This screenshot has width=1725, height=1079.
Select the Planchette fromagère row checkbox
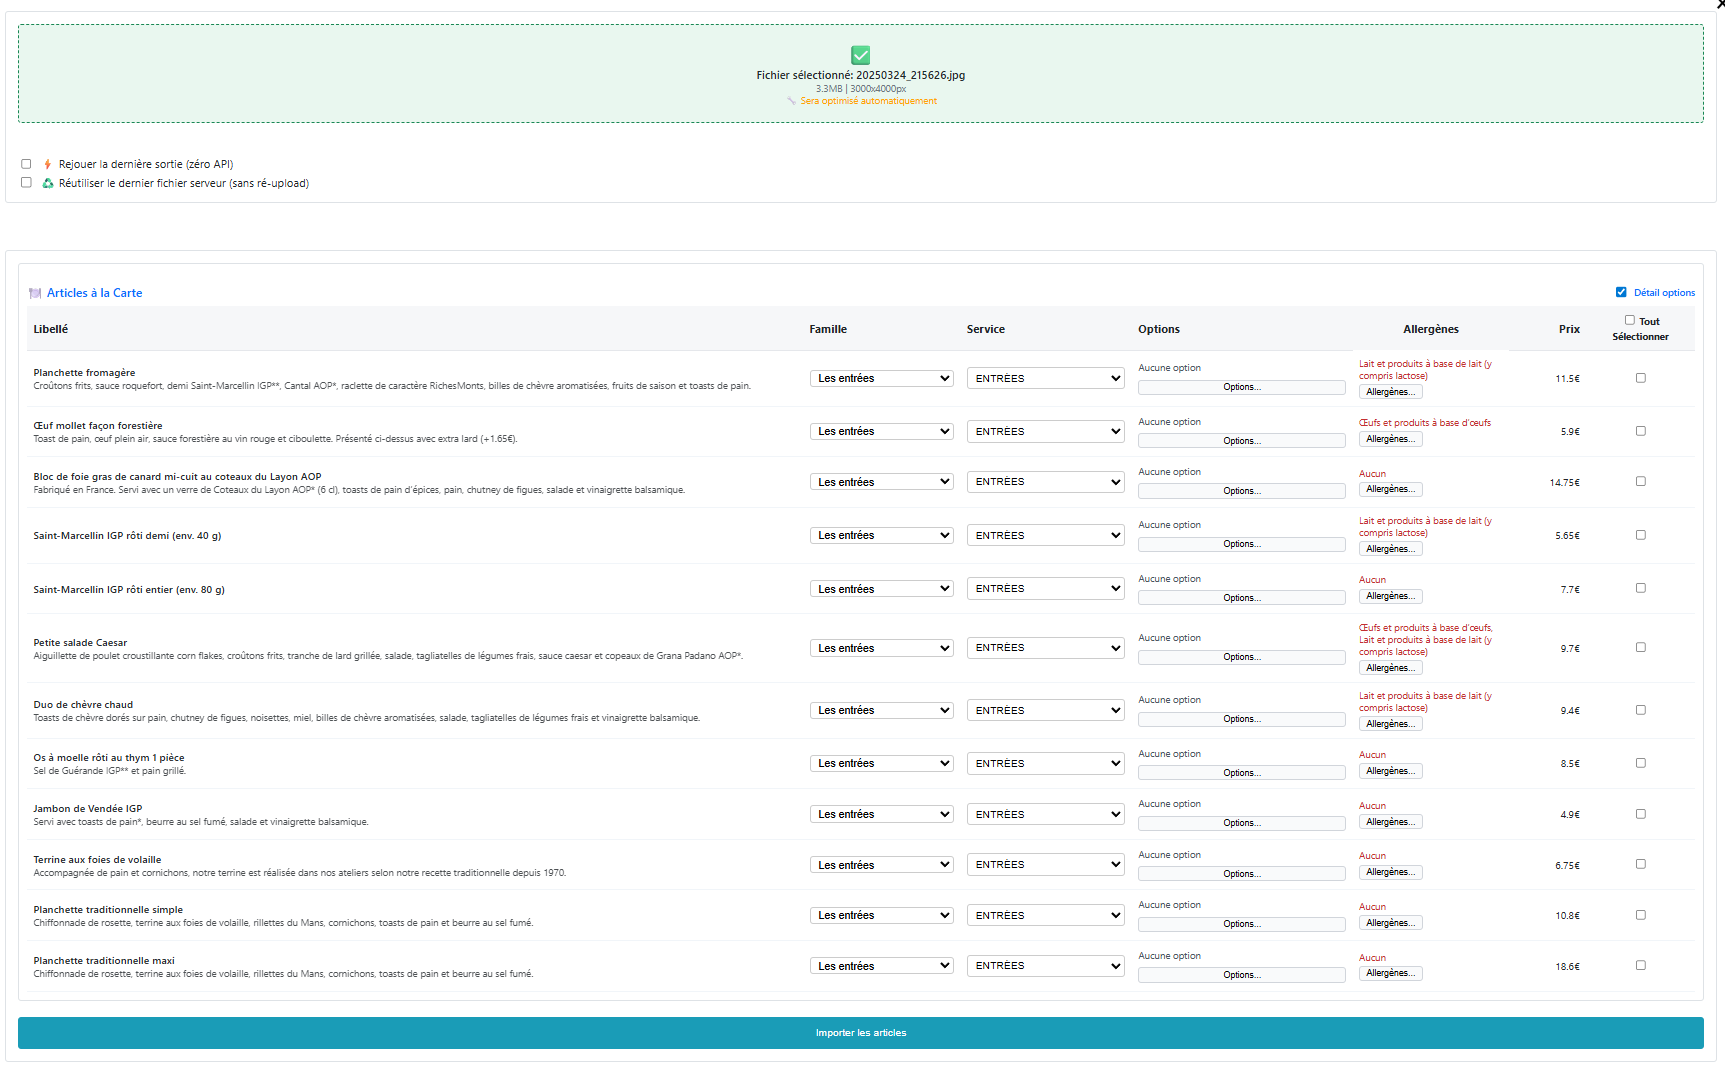click(1640, 378)
